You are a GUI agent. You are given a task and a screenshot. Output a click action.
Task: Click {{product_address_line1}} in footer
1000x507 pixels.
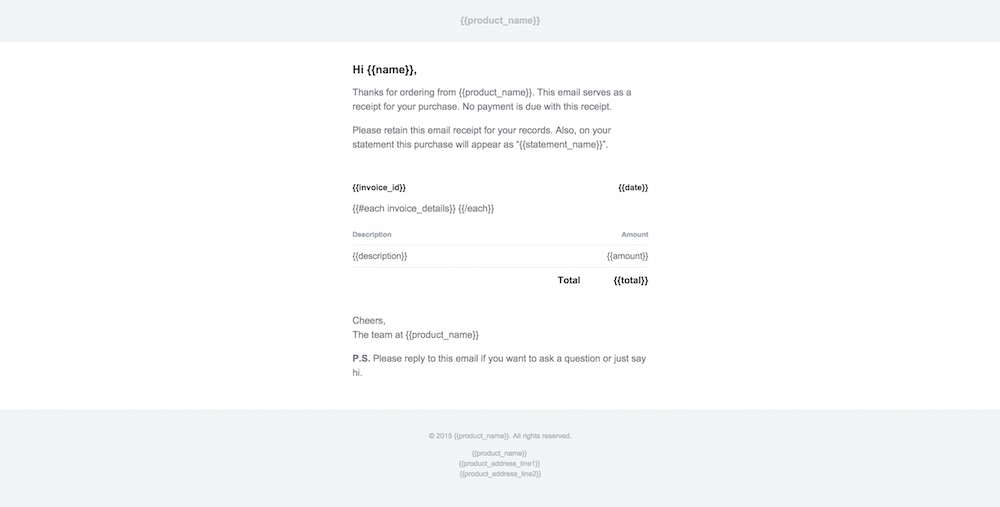(499, 464)
